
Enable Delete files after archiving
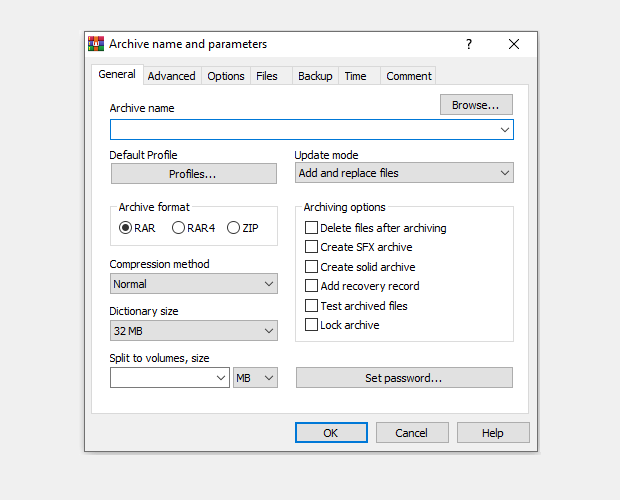(311, 228)
